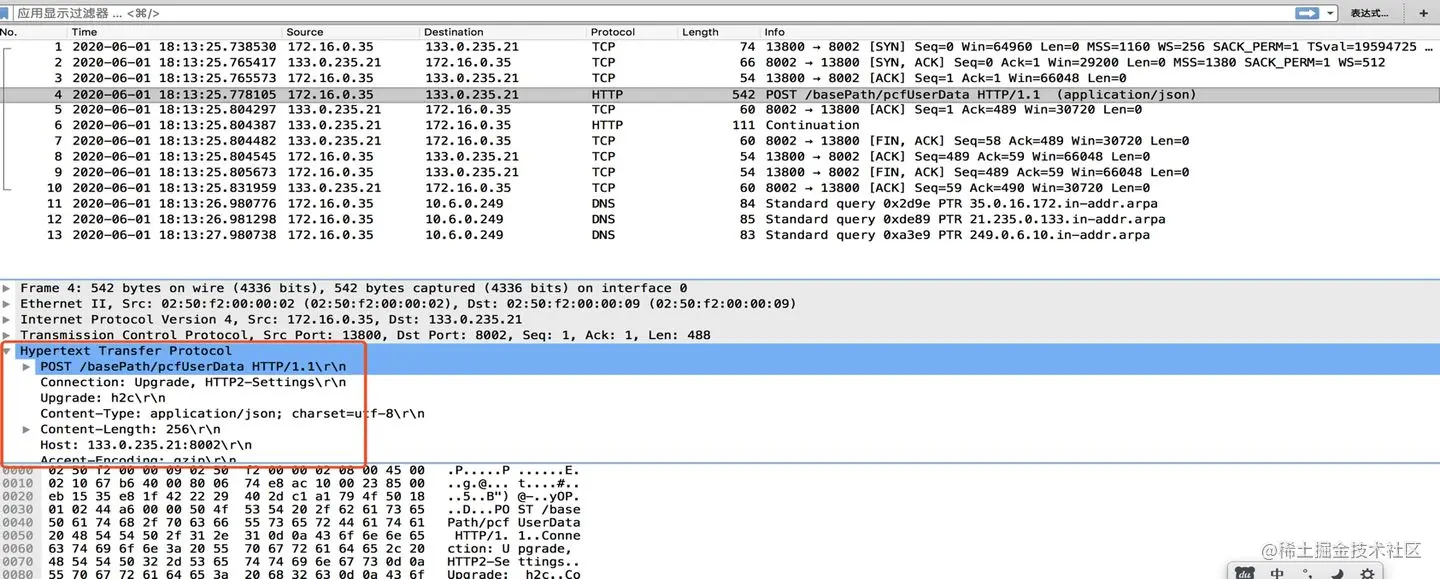Image resolution: width=1440 pixels, height=579 pixels.
Task: Sort packets by Source column header
Action: [351, 32]
